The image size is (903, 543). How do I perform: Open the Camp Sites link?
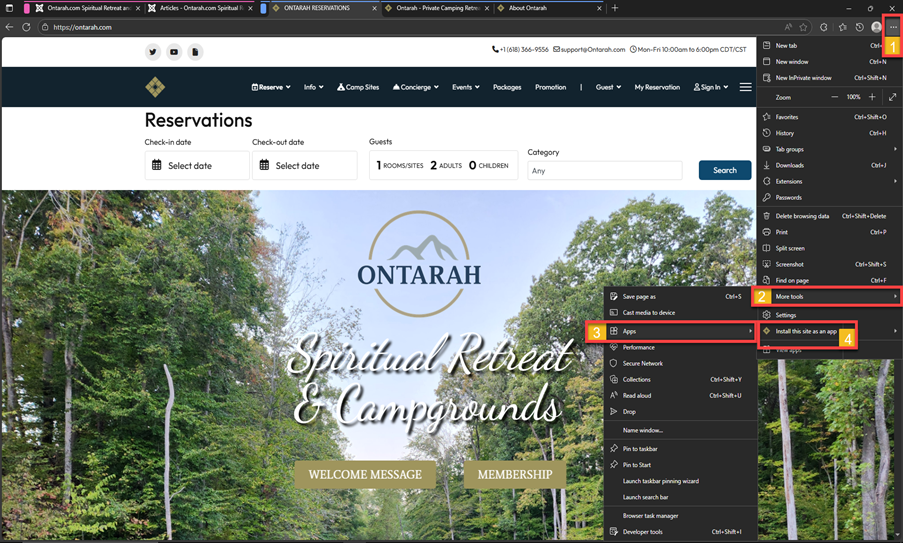[358, 87]
